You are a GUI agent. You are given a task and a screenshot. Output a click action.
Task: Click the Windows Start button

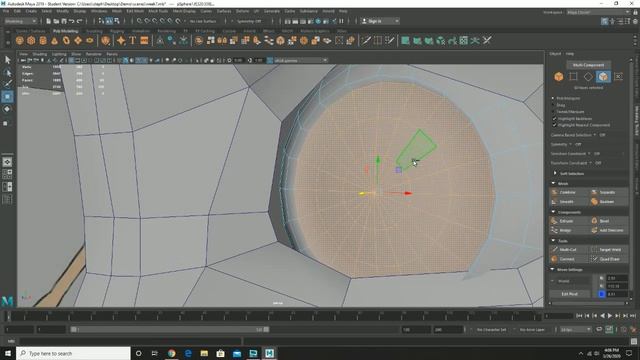click(x=8, y=353)
